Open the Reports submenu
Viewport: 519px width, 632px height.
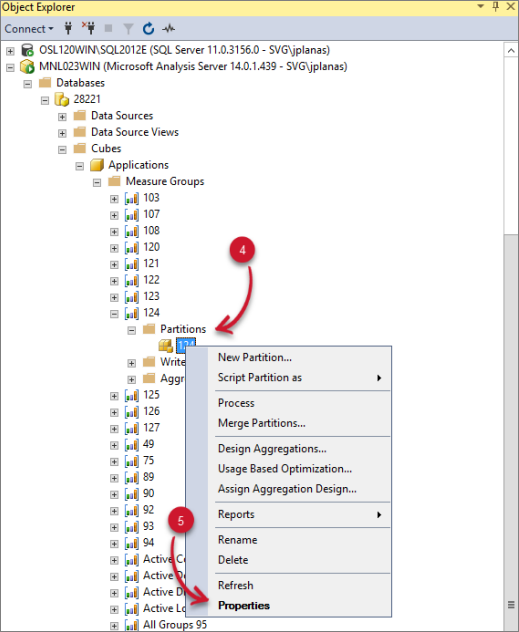pos(299,514)
